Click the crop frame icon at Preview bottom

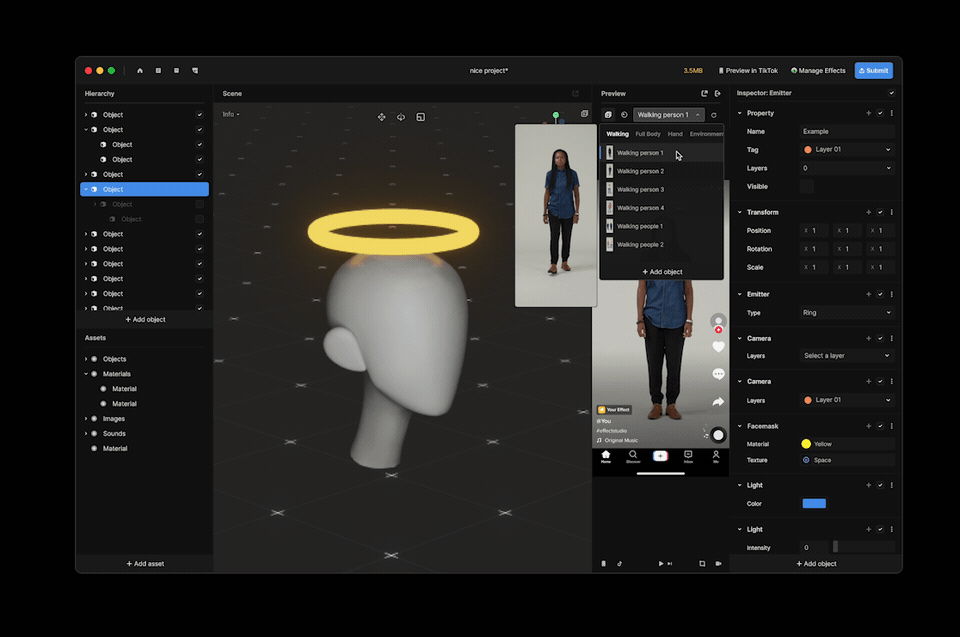click(702, 564)
